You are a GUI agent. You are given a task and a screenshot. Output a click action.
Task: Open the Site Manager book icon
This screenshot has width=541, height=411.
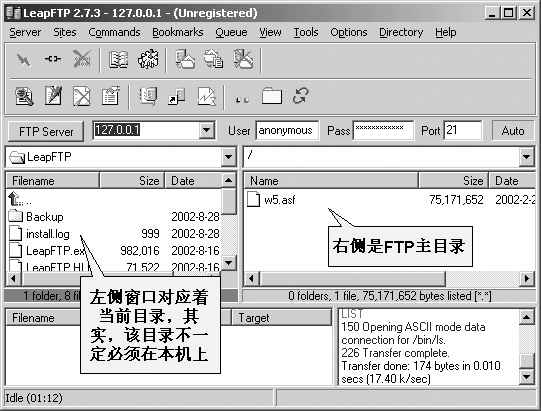(x=118, y=59)
